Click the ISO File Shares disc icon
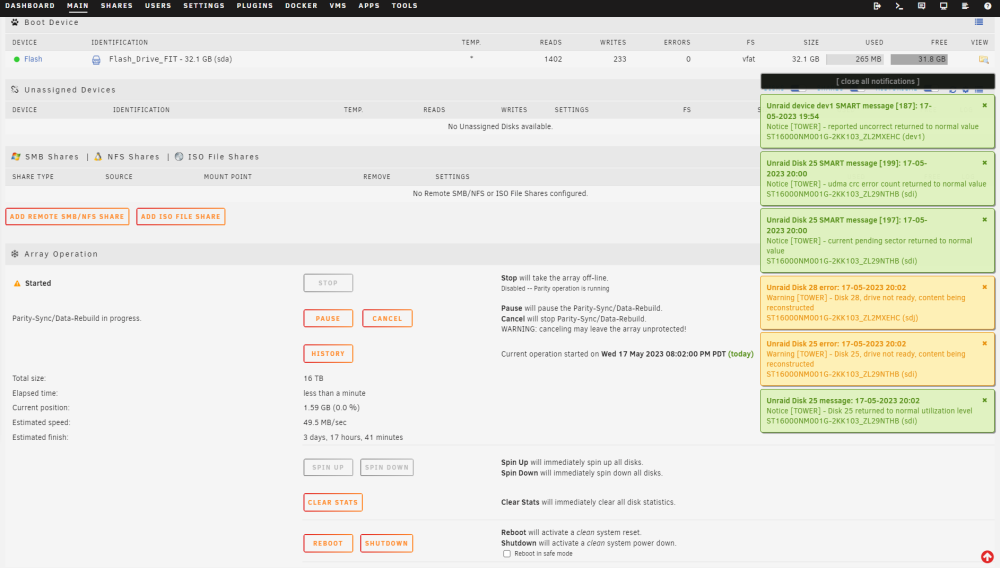Screen dimensions: 1000x568 (x=179, y=157)
